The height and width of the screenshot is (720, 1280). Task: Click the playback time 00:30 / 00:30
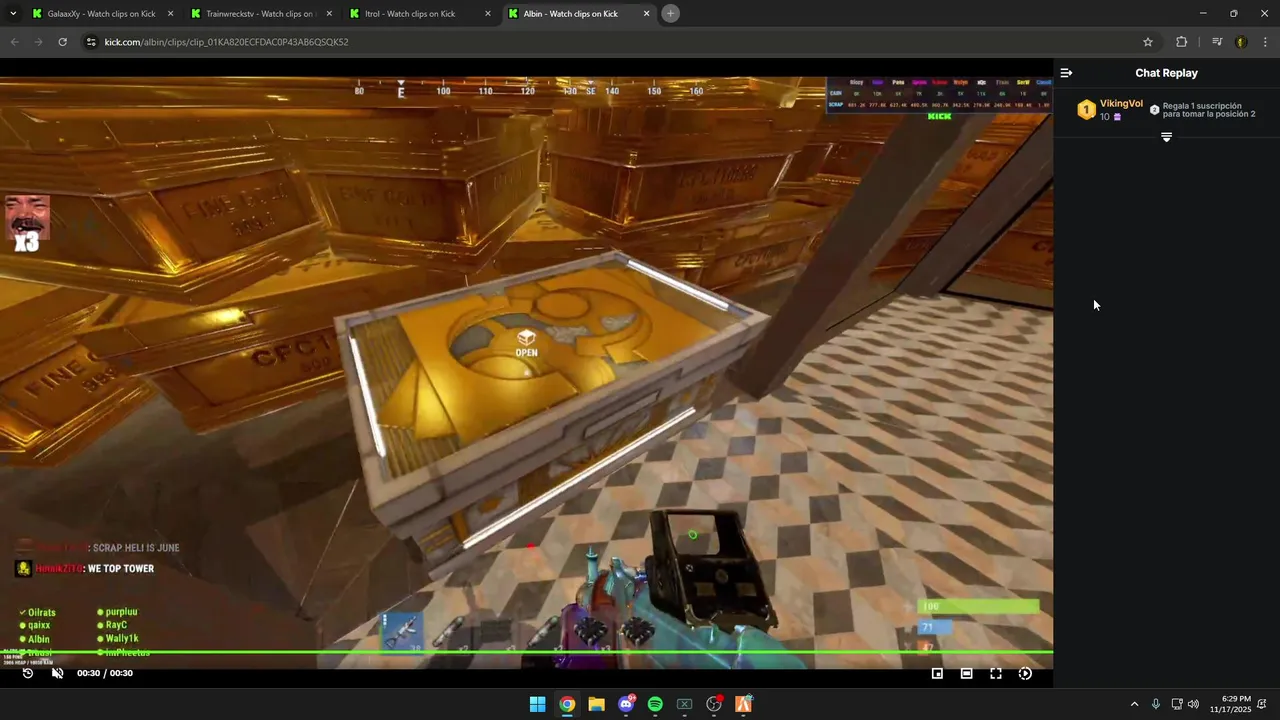click(105, 673)
